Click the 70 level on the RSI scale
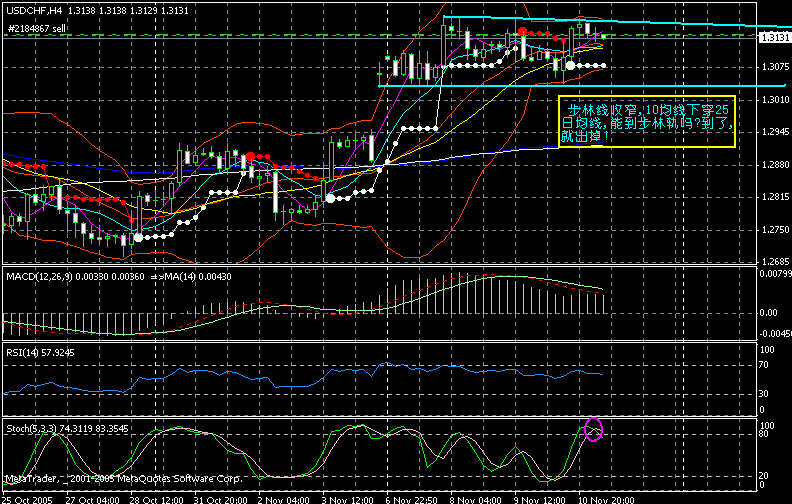Image resolution: width=792 pixels, height=504 pixels. point(765,368)
